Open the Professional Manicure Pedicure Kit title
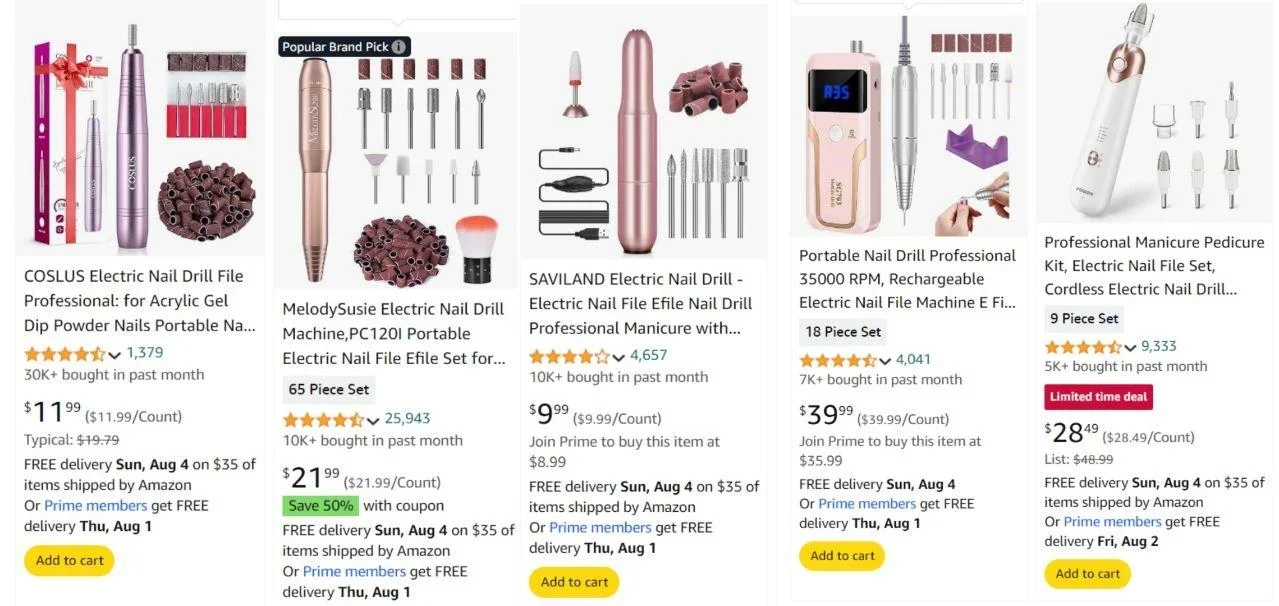The height and width of the screenshot is (606, 1279). (1155, 266)
